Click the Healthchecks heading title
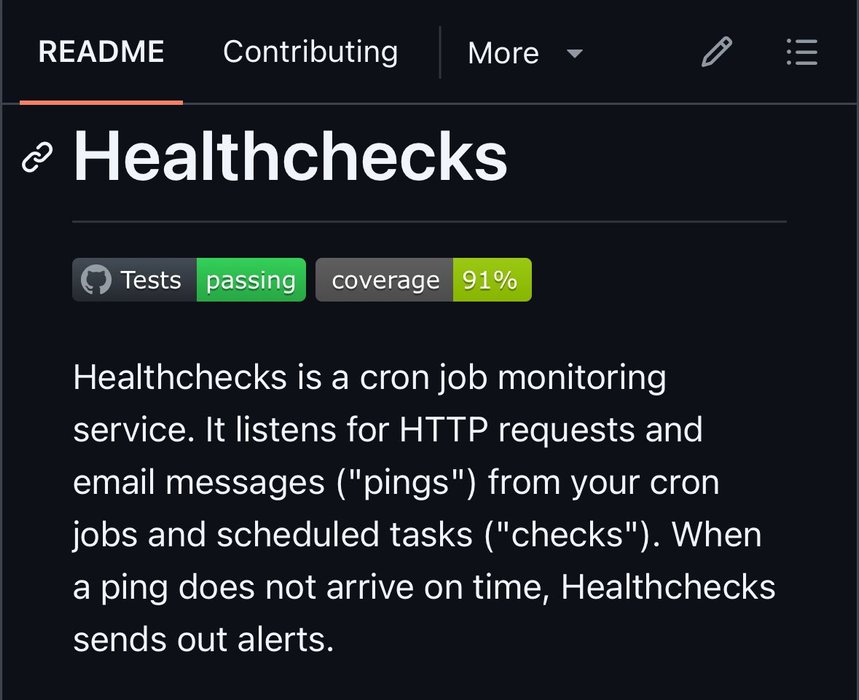859x700 pixels. tap(290, 157)
